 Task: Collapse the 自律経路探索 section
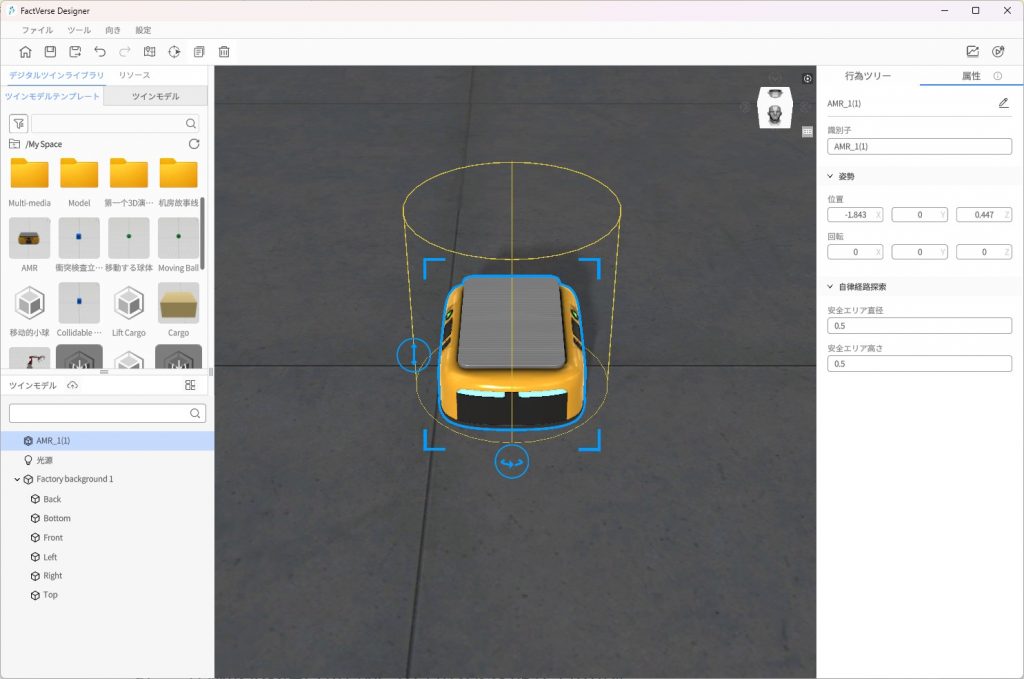click(x=830, y=287)
